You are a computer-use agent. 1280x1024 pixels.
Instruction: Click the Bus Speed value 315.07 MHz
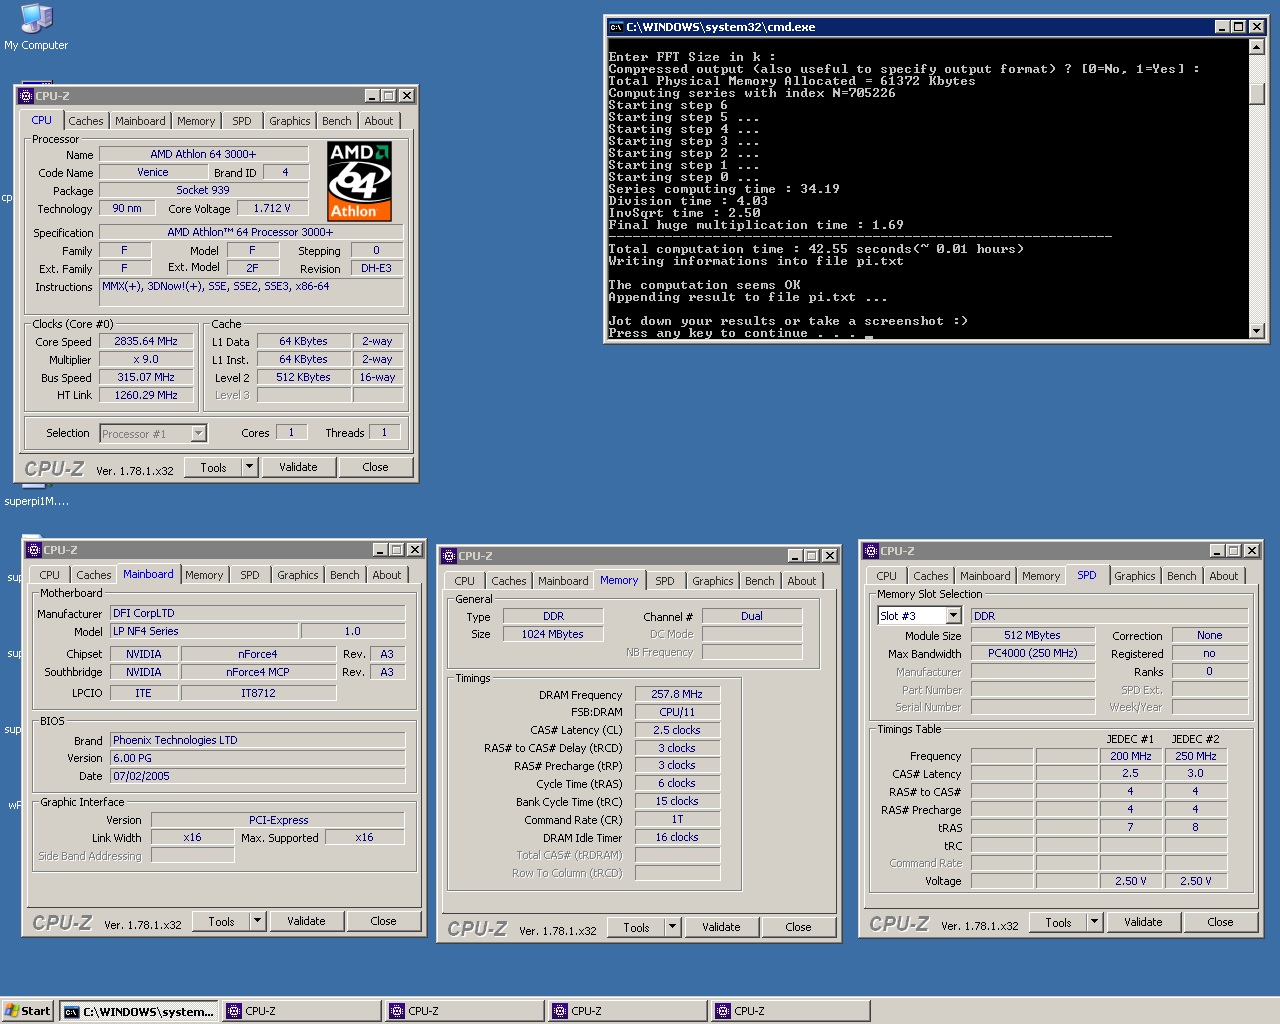(146, 377)
